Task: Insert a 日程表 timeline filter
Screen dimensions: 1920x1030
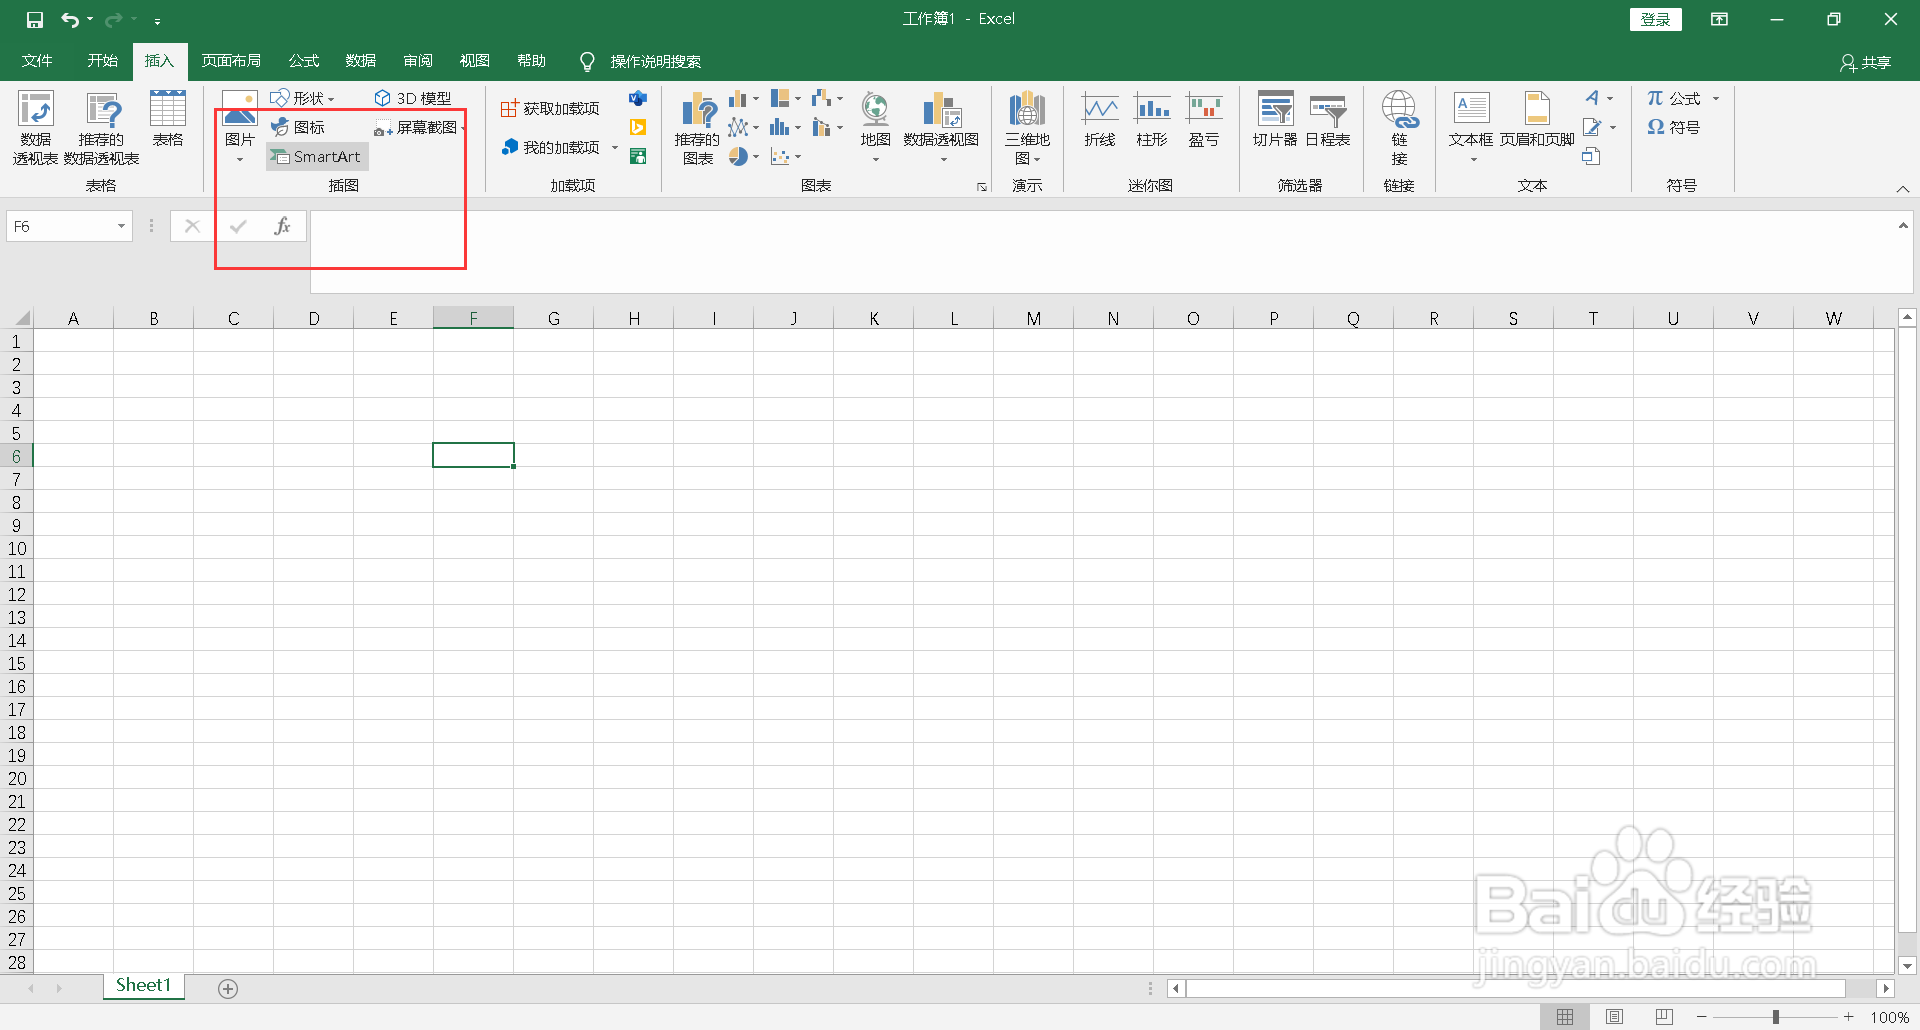Action: click(x=1328, y=118)
